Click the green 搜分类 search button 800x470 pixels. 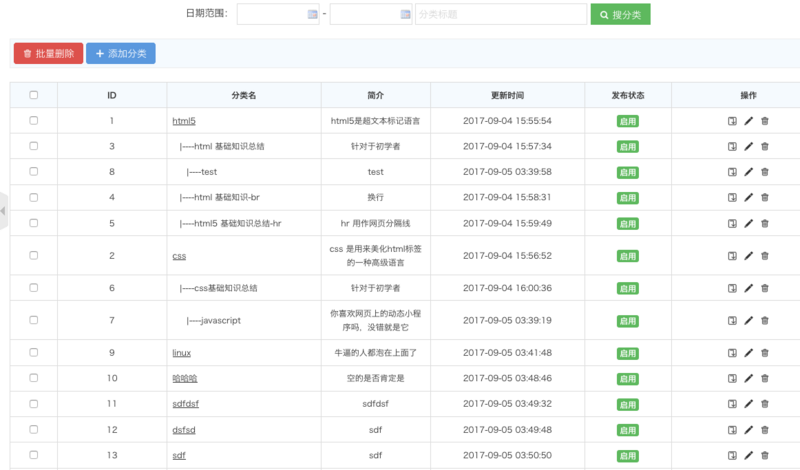tap(620, 14)
